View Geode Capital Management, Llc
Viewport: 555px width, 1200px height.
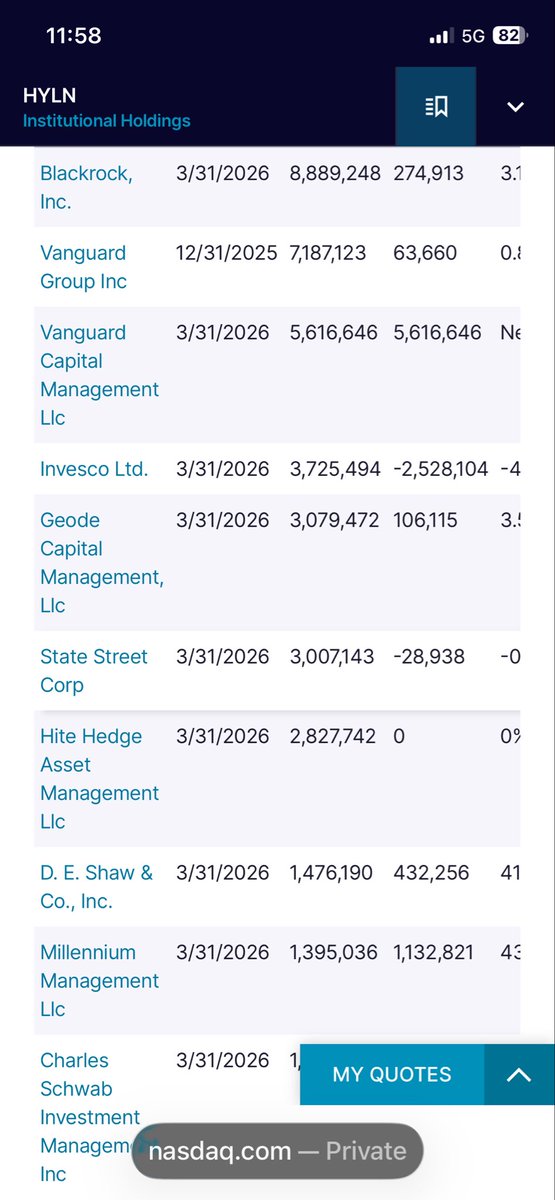102,562
